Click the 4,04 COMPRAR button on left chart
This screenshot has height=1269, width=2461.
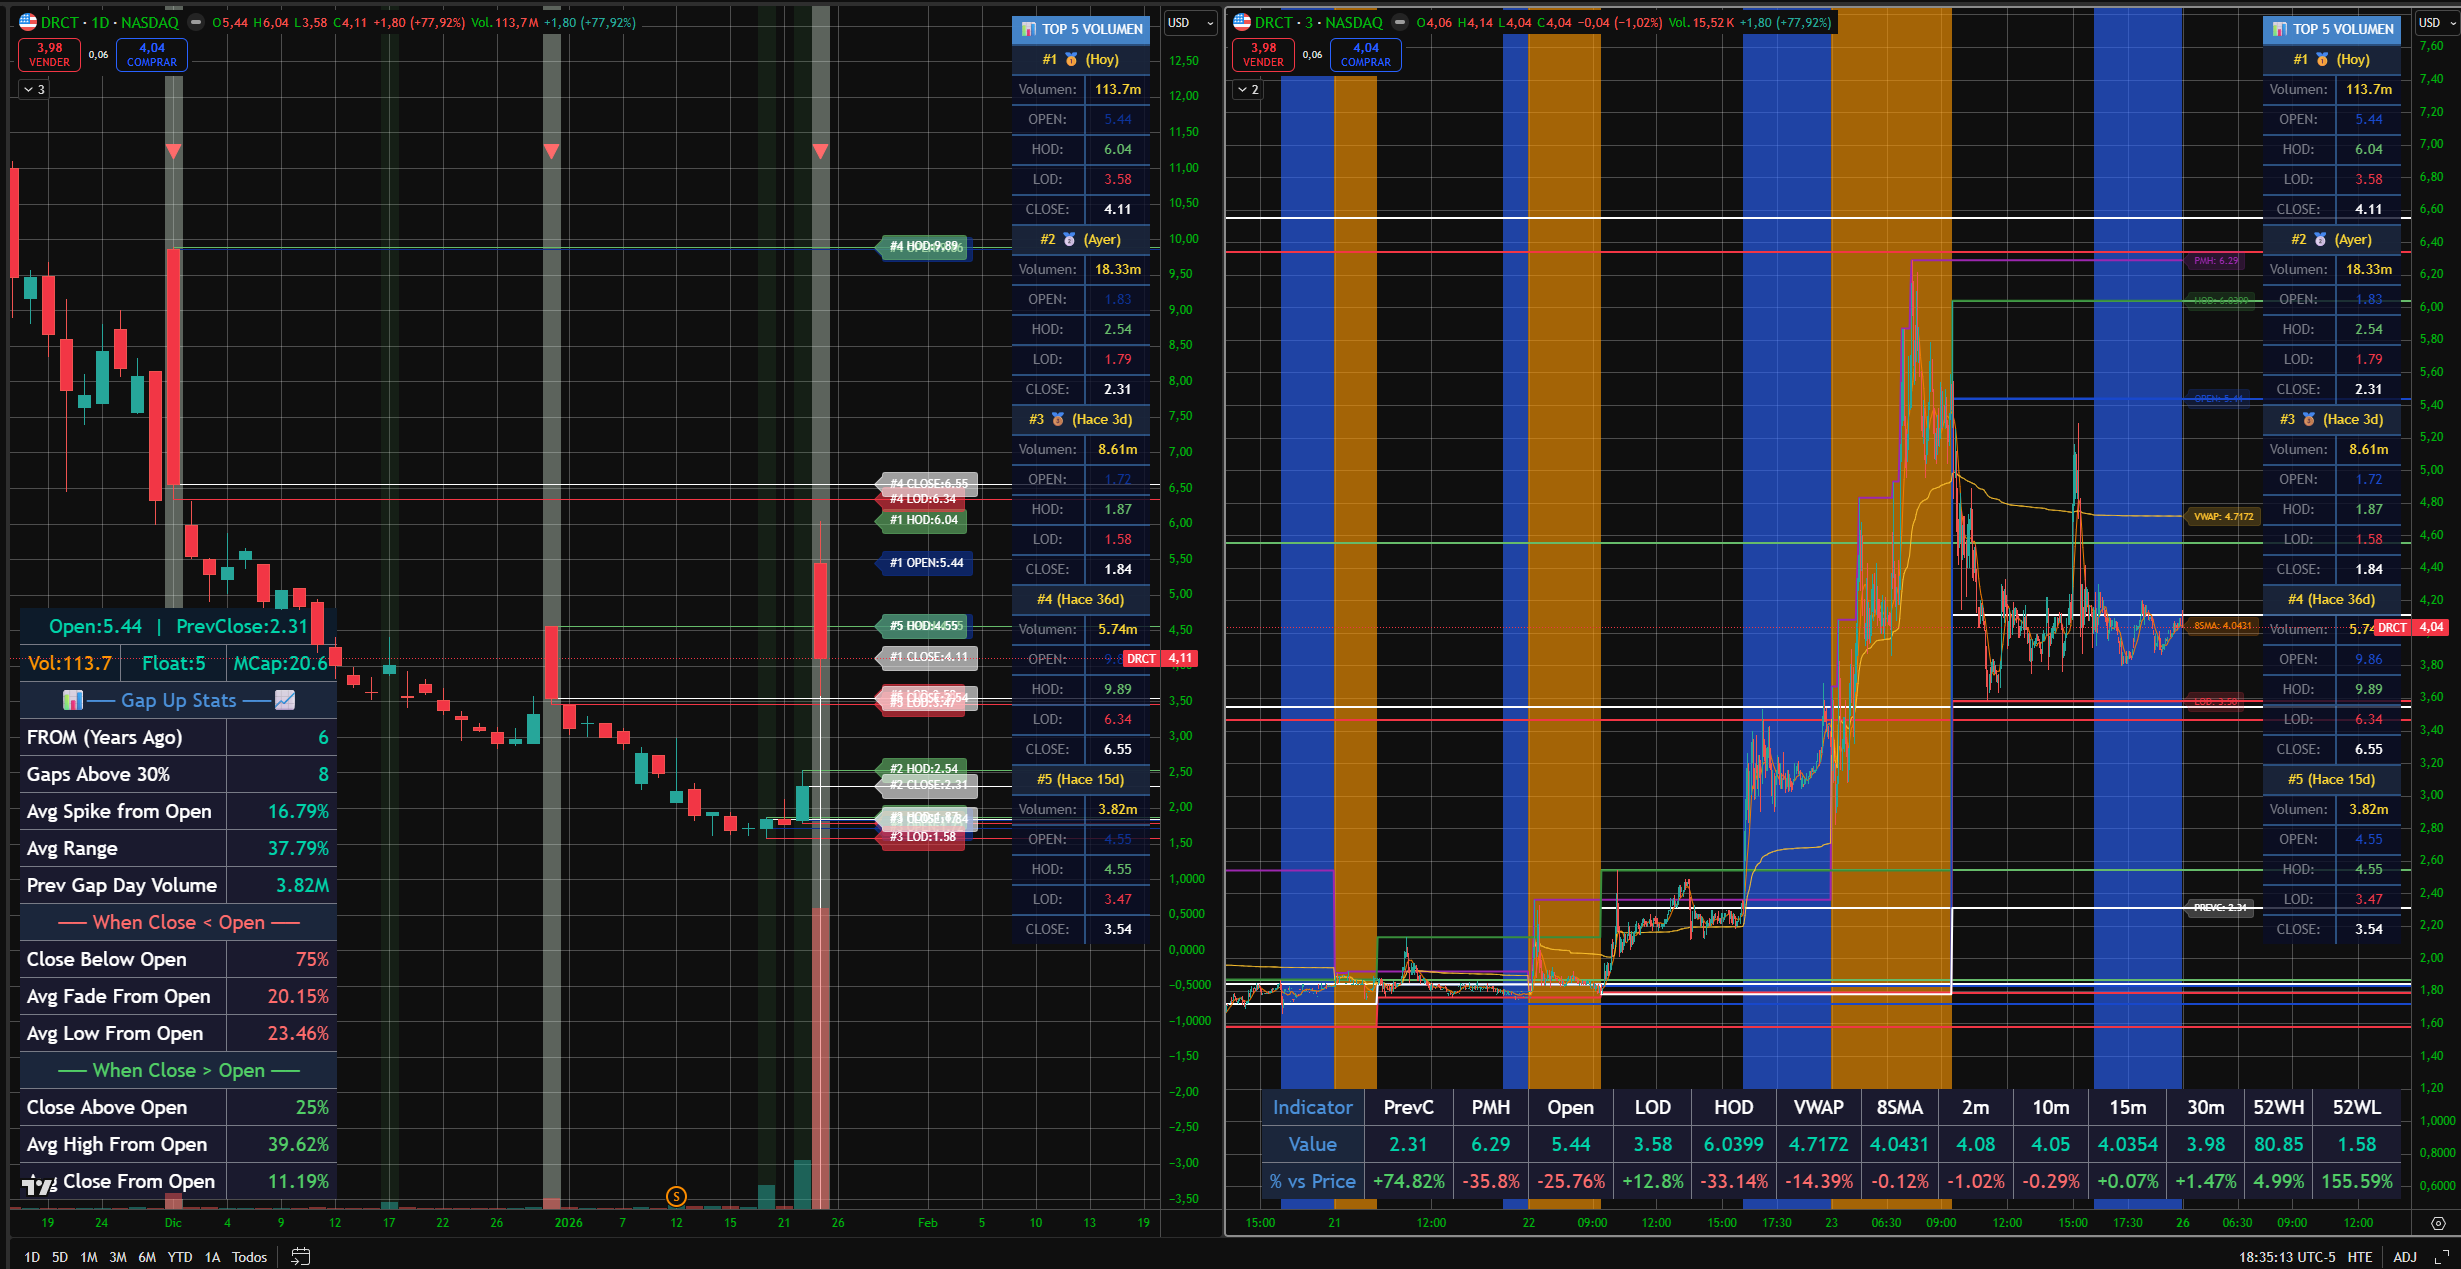coord(152,55)
